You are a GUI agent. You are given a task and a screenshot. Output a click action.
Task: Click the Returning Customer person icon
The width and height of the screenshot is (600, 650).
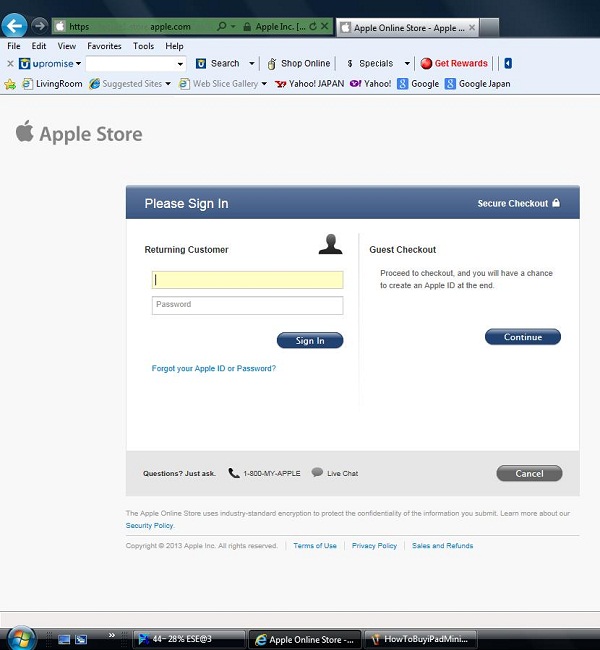coord(330,244)
